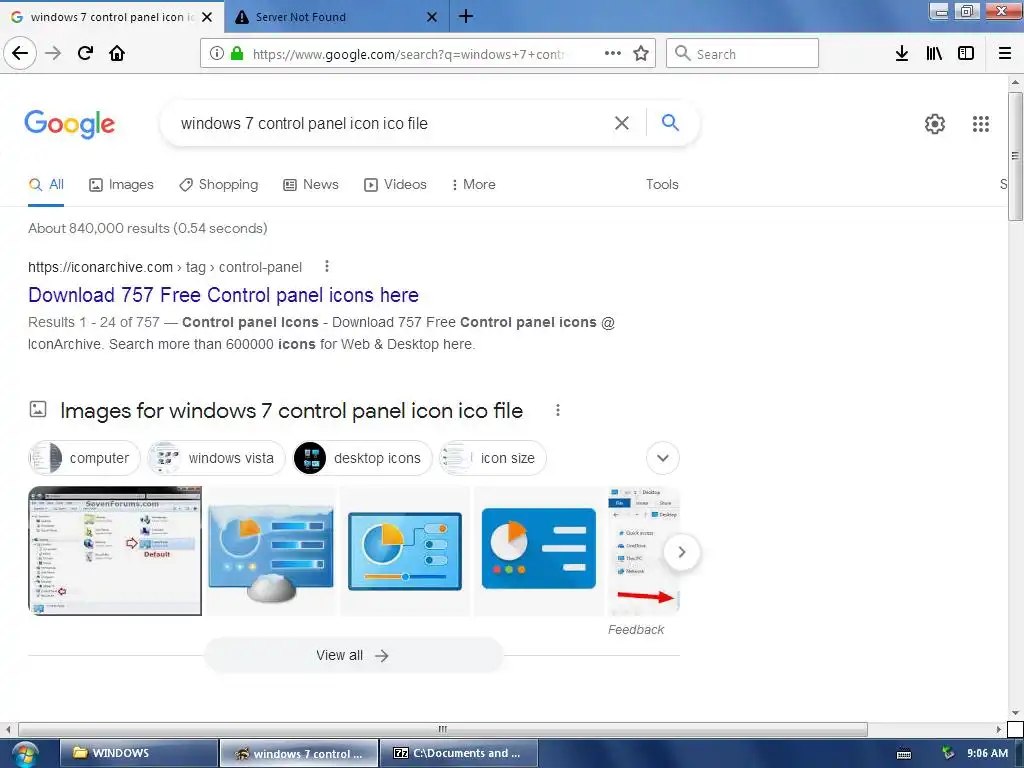This screenshot has height=768, width=1024.
Task: Click the horizontal scrollbar right arrow
Action: click(999, 729)
